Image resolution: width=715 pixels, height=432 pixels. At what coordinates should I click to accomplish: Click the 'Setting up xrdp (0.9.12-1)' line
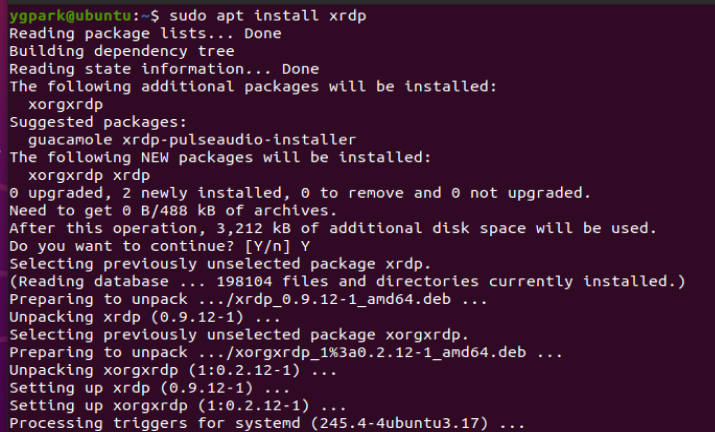[x=150, y=387]
